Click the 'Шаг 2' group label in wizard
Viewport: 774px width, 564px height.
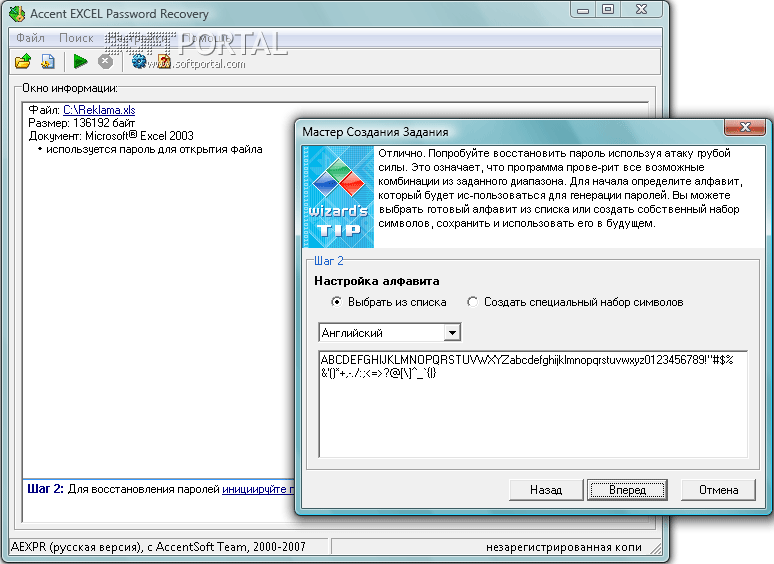pyautogui.click(x=329, y=261)
